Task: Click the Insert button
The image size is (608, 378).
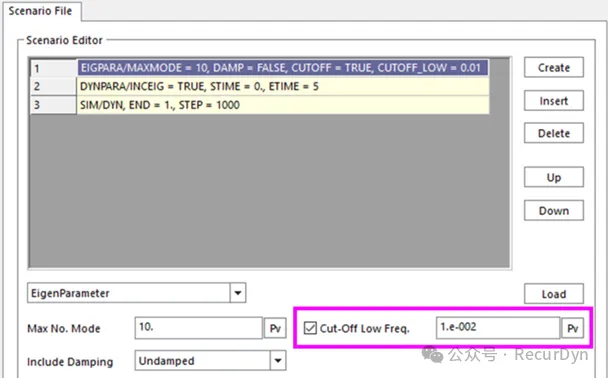Action: (554, 101)
